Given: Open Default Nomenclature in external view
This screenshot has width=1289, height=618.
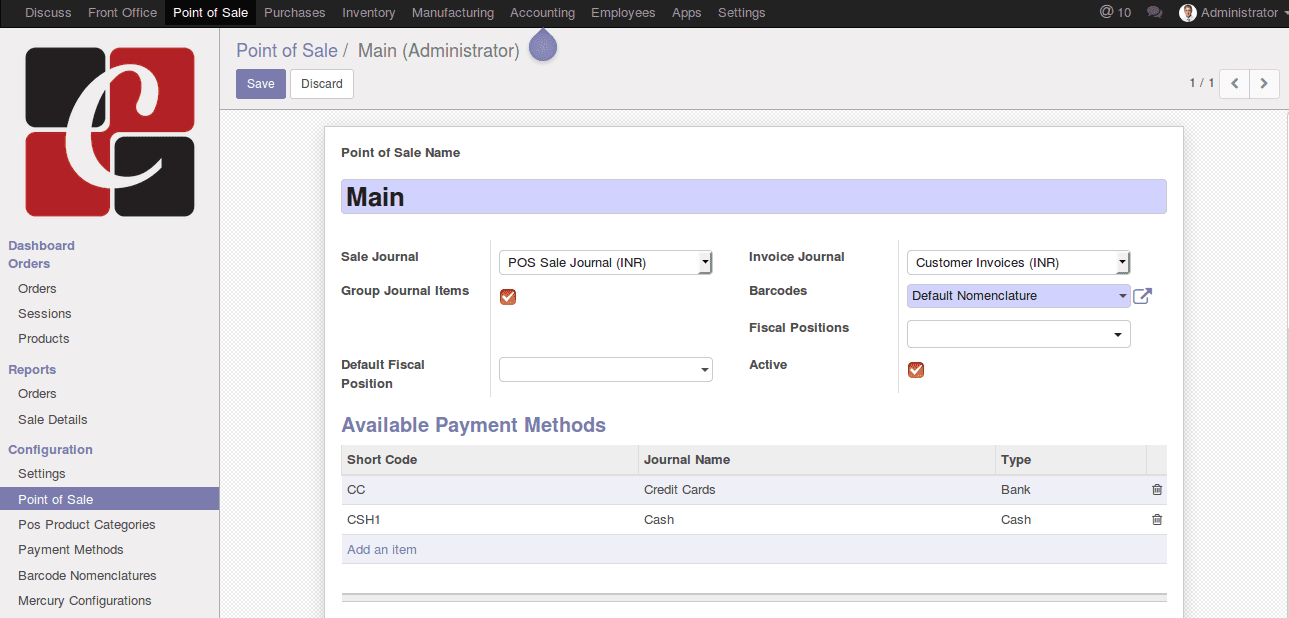Looking at the screenshot, I should [1141, 296].
